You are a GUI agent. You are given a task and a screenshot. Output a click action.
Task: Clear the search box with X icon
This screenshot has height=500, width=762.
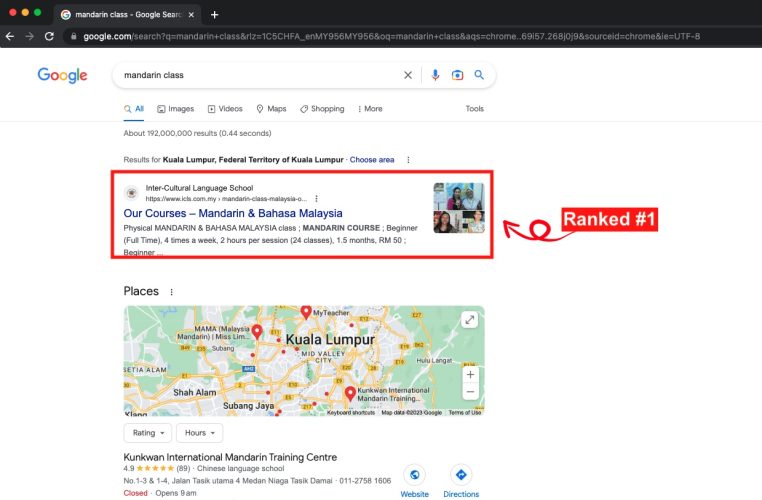[x=408, y=75]
